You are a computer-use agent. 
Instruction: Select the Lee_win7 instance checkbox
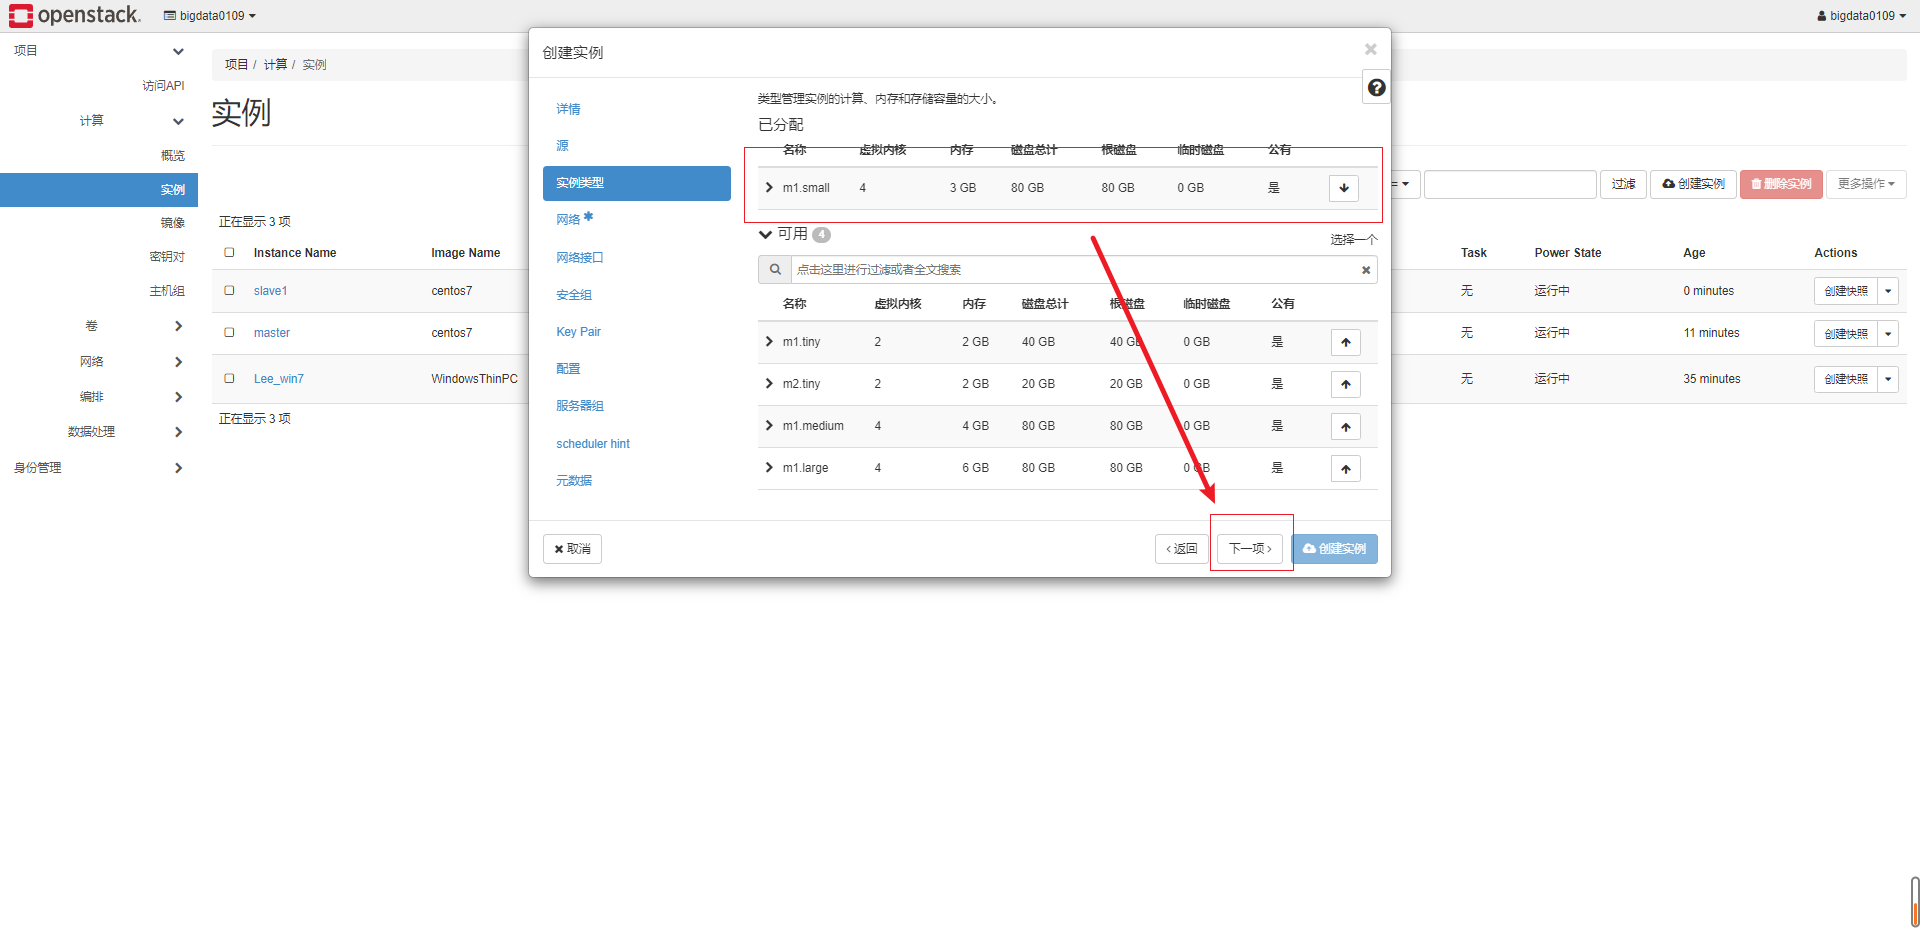229,378
